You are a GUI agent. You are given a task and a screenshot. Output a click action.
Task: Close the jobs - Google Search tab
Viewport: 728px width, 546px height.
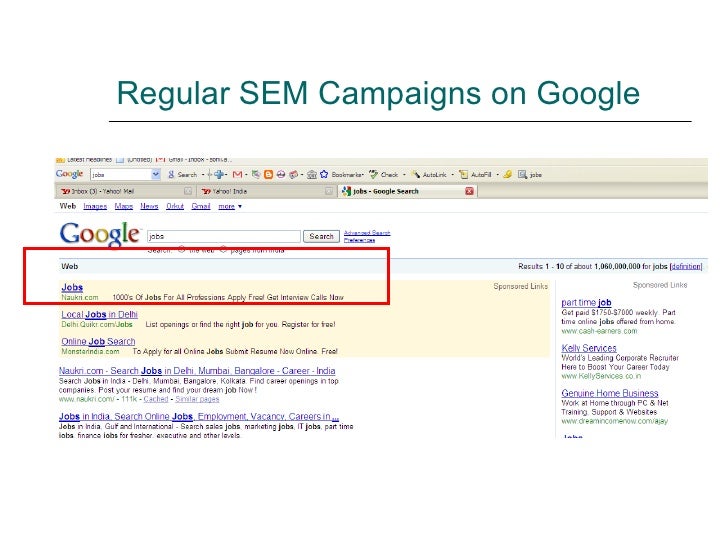tap(469, 191)
